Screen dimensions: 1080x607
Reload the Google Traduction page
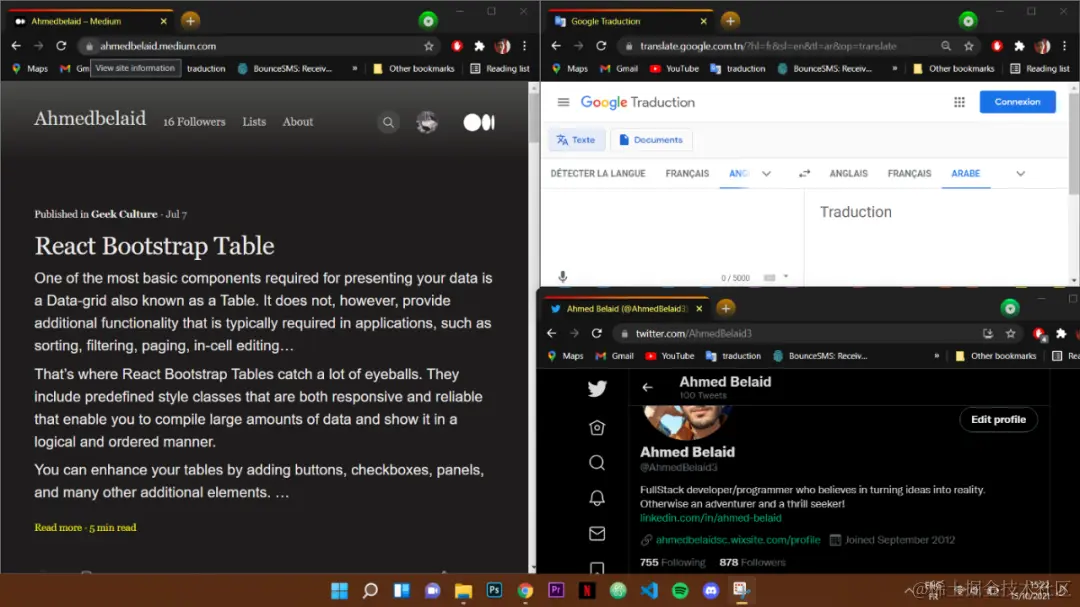click(601, 45)
